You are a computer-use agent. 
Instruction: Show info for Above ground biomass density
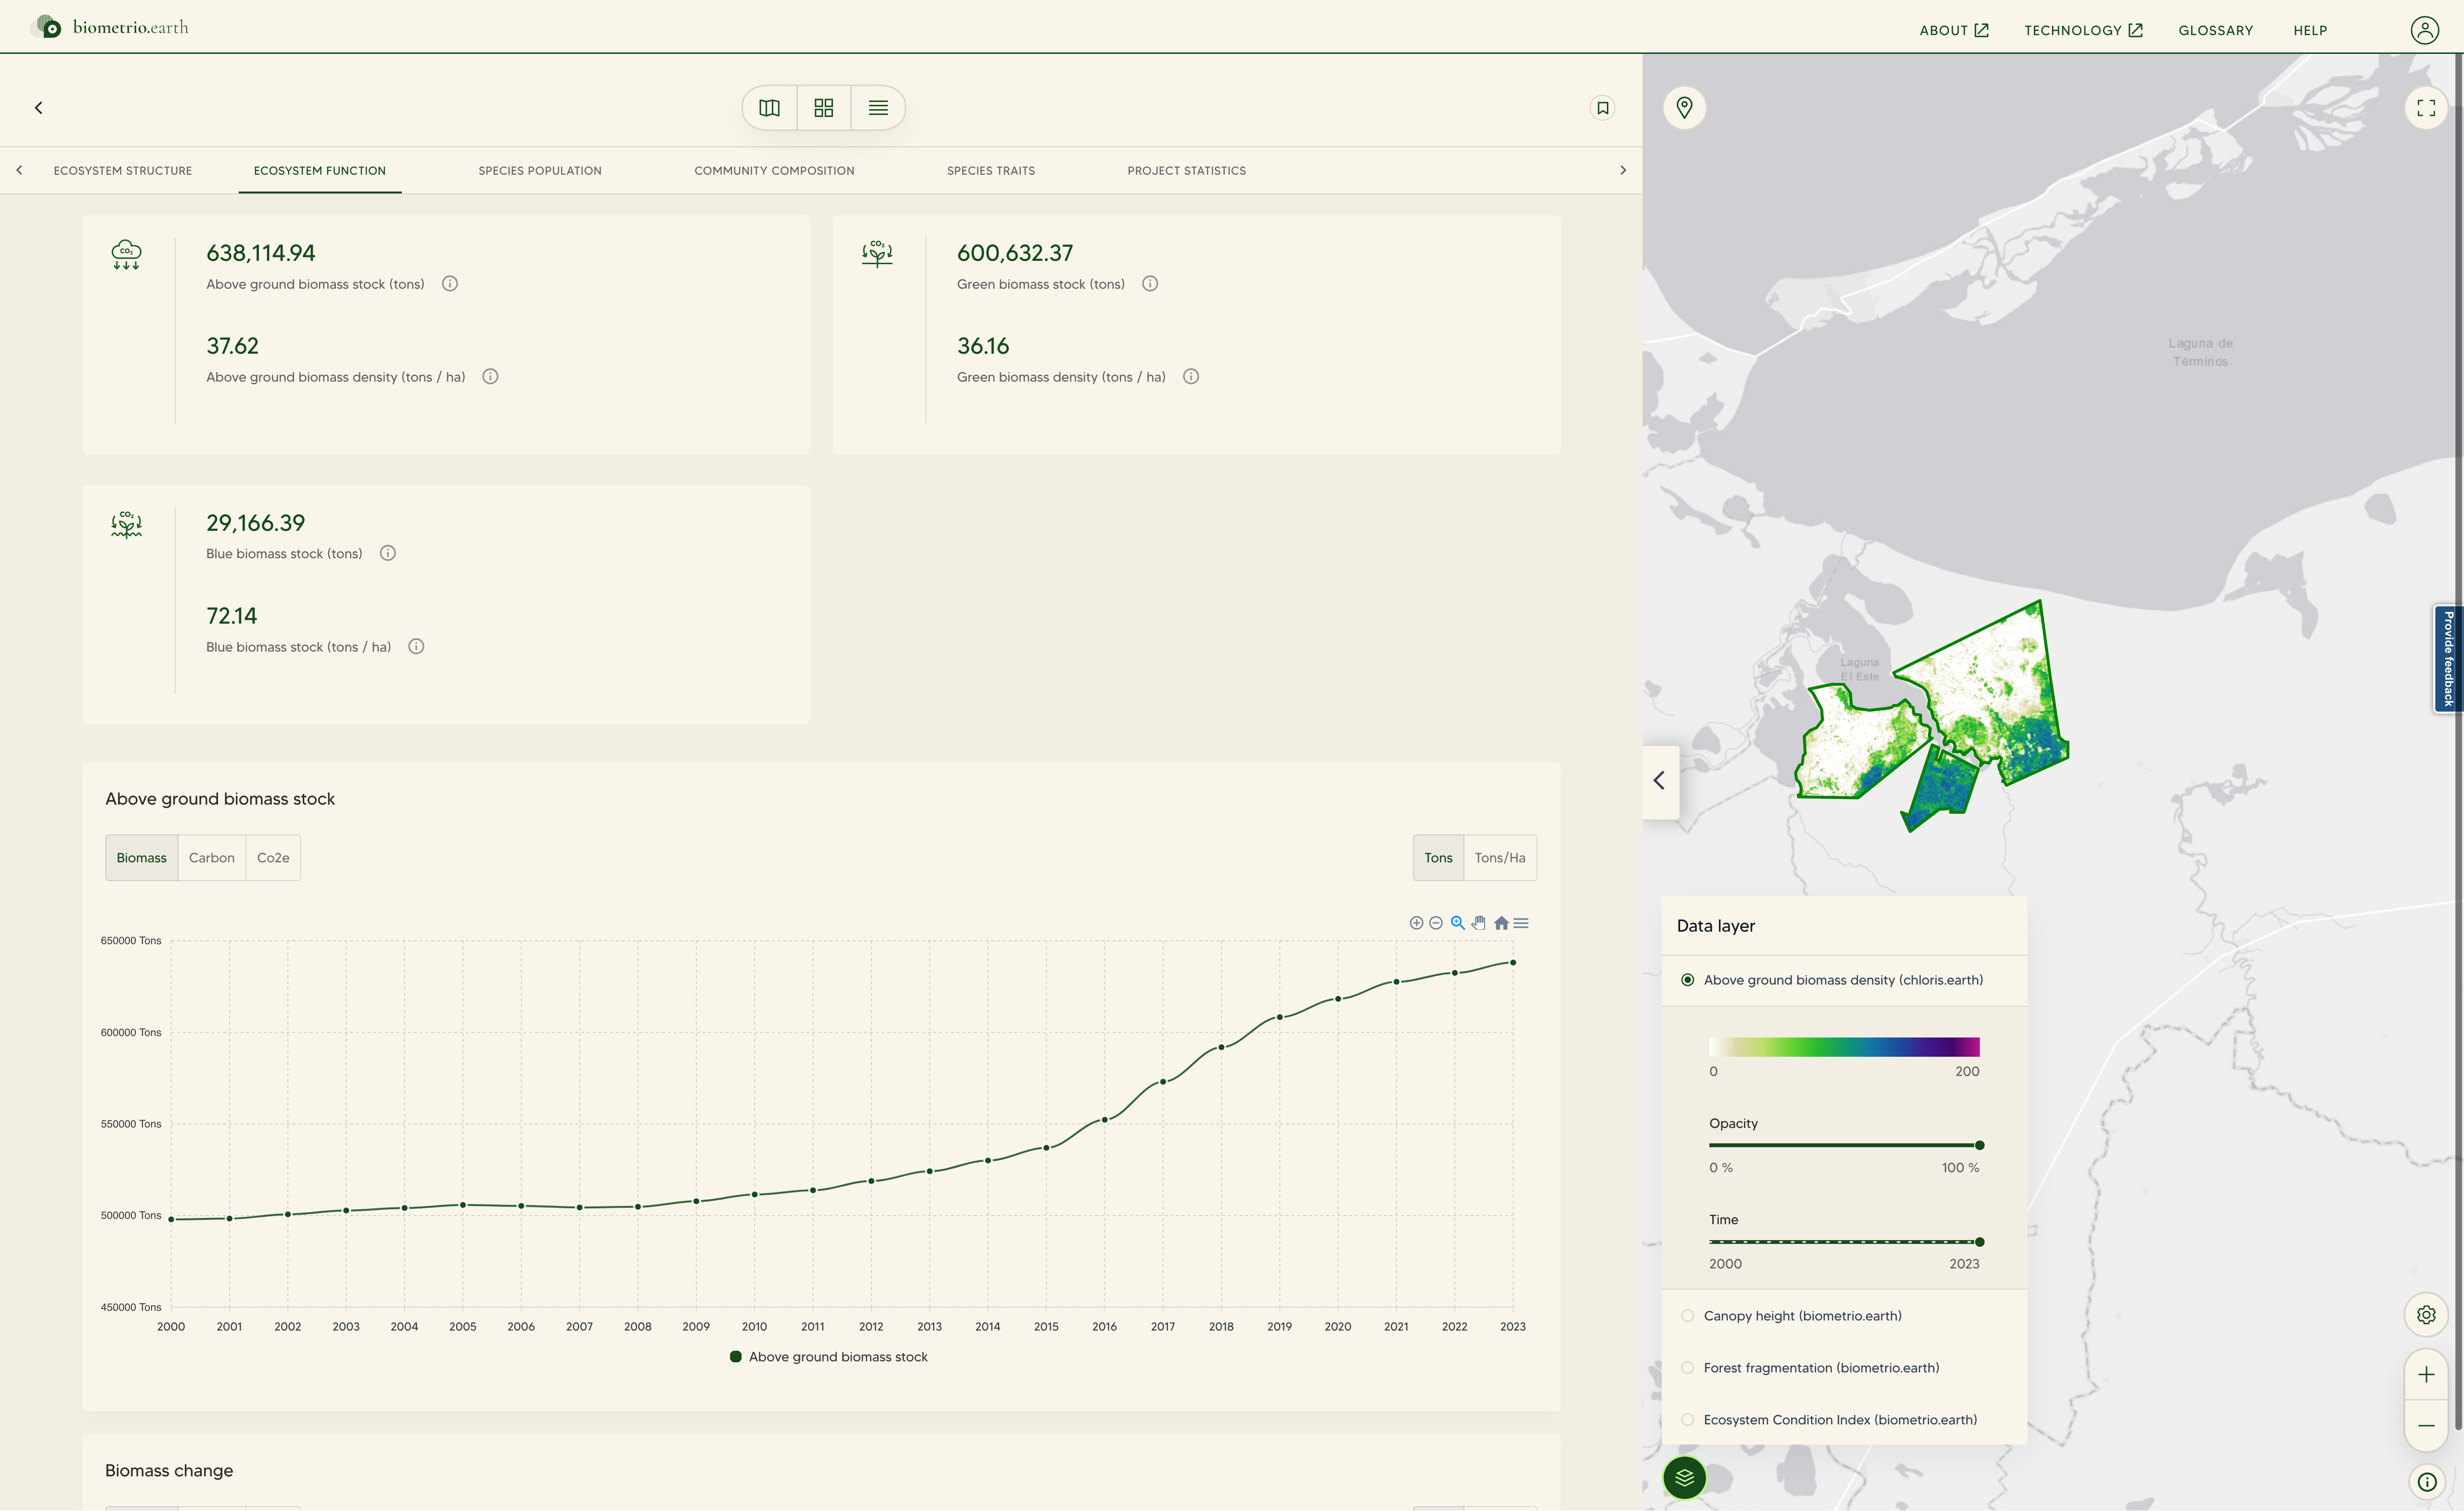[x=490, y=377]
